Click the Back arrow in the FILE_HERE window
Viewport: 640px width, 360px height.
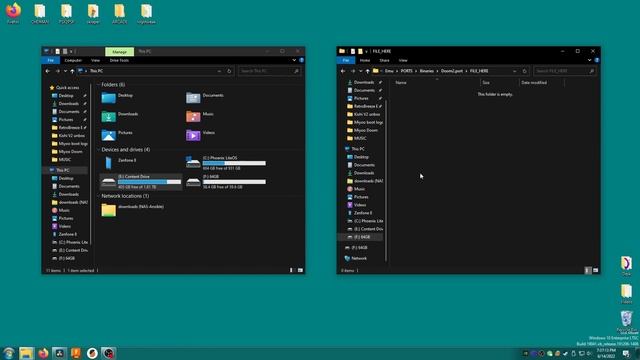(343, 71)
